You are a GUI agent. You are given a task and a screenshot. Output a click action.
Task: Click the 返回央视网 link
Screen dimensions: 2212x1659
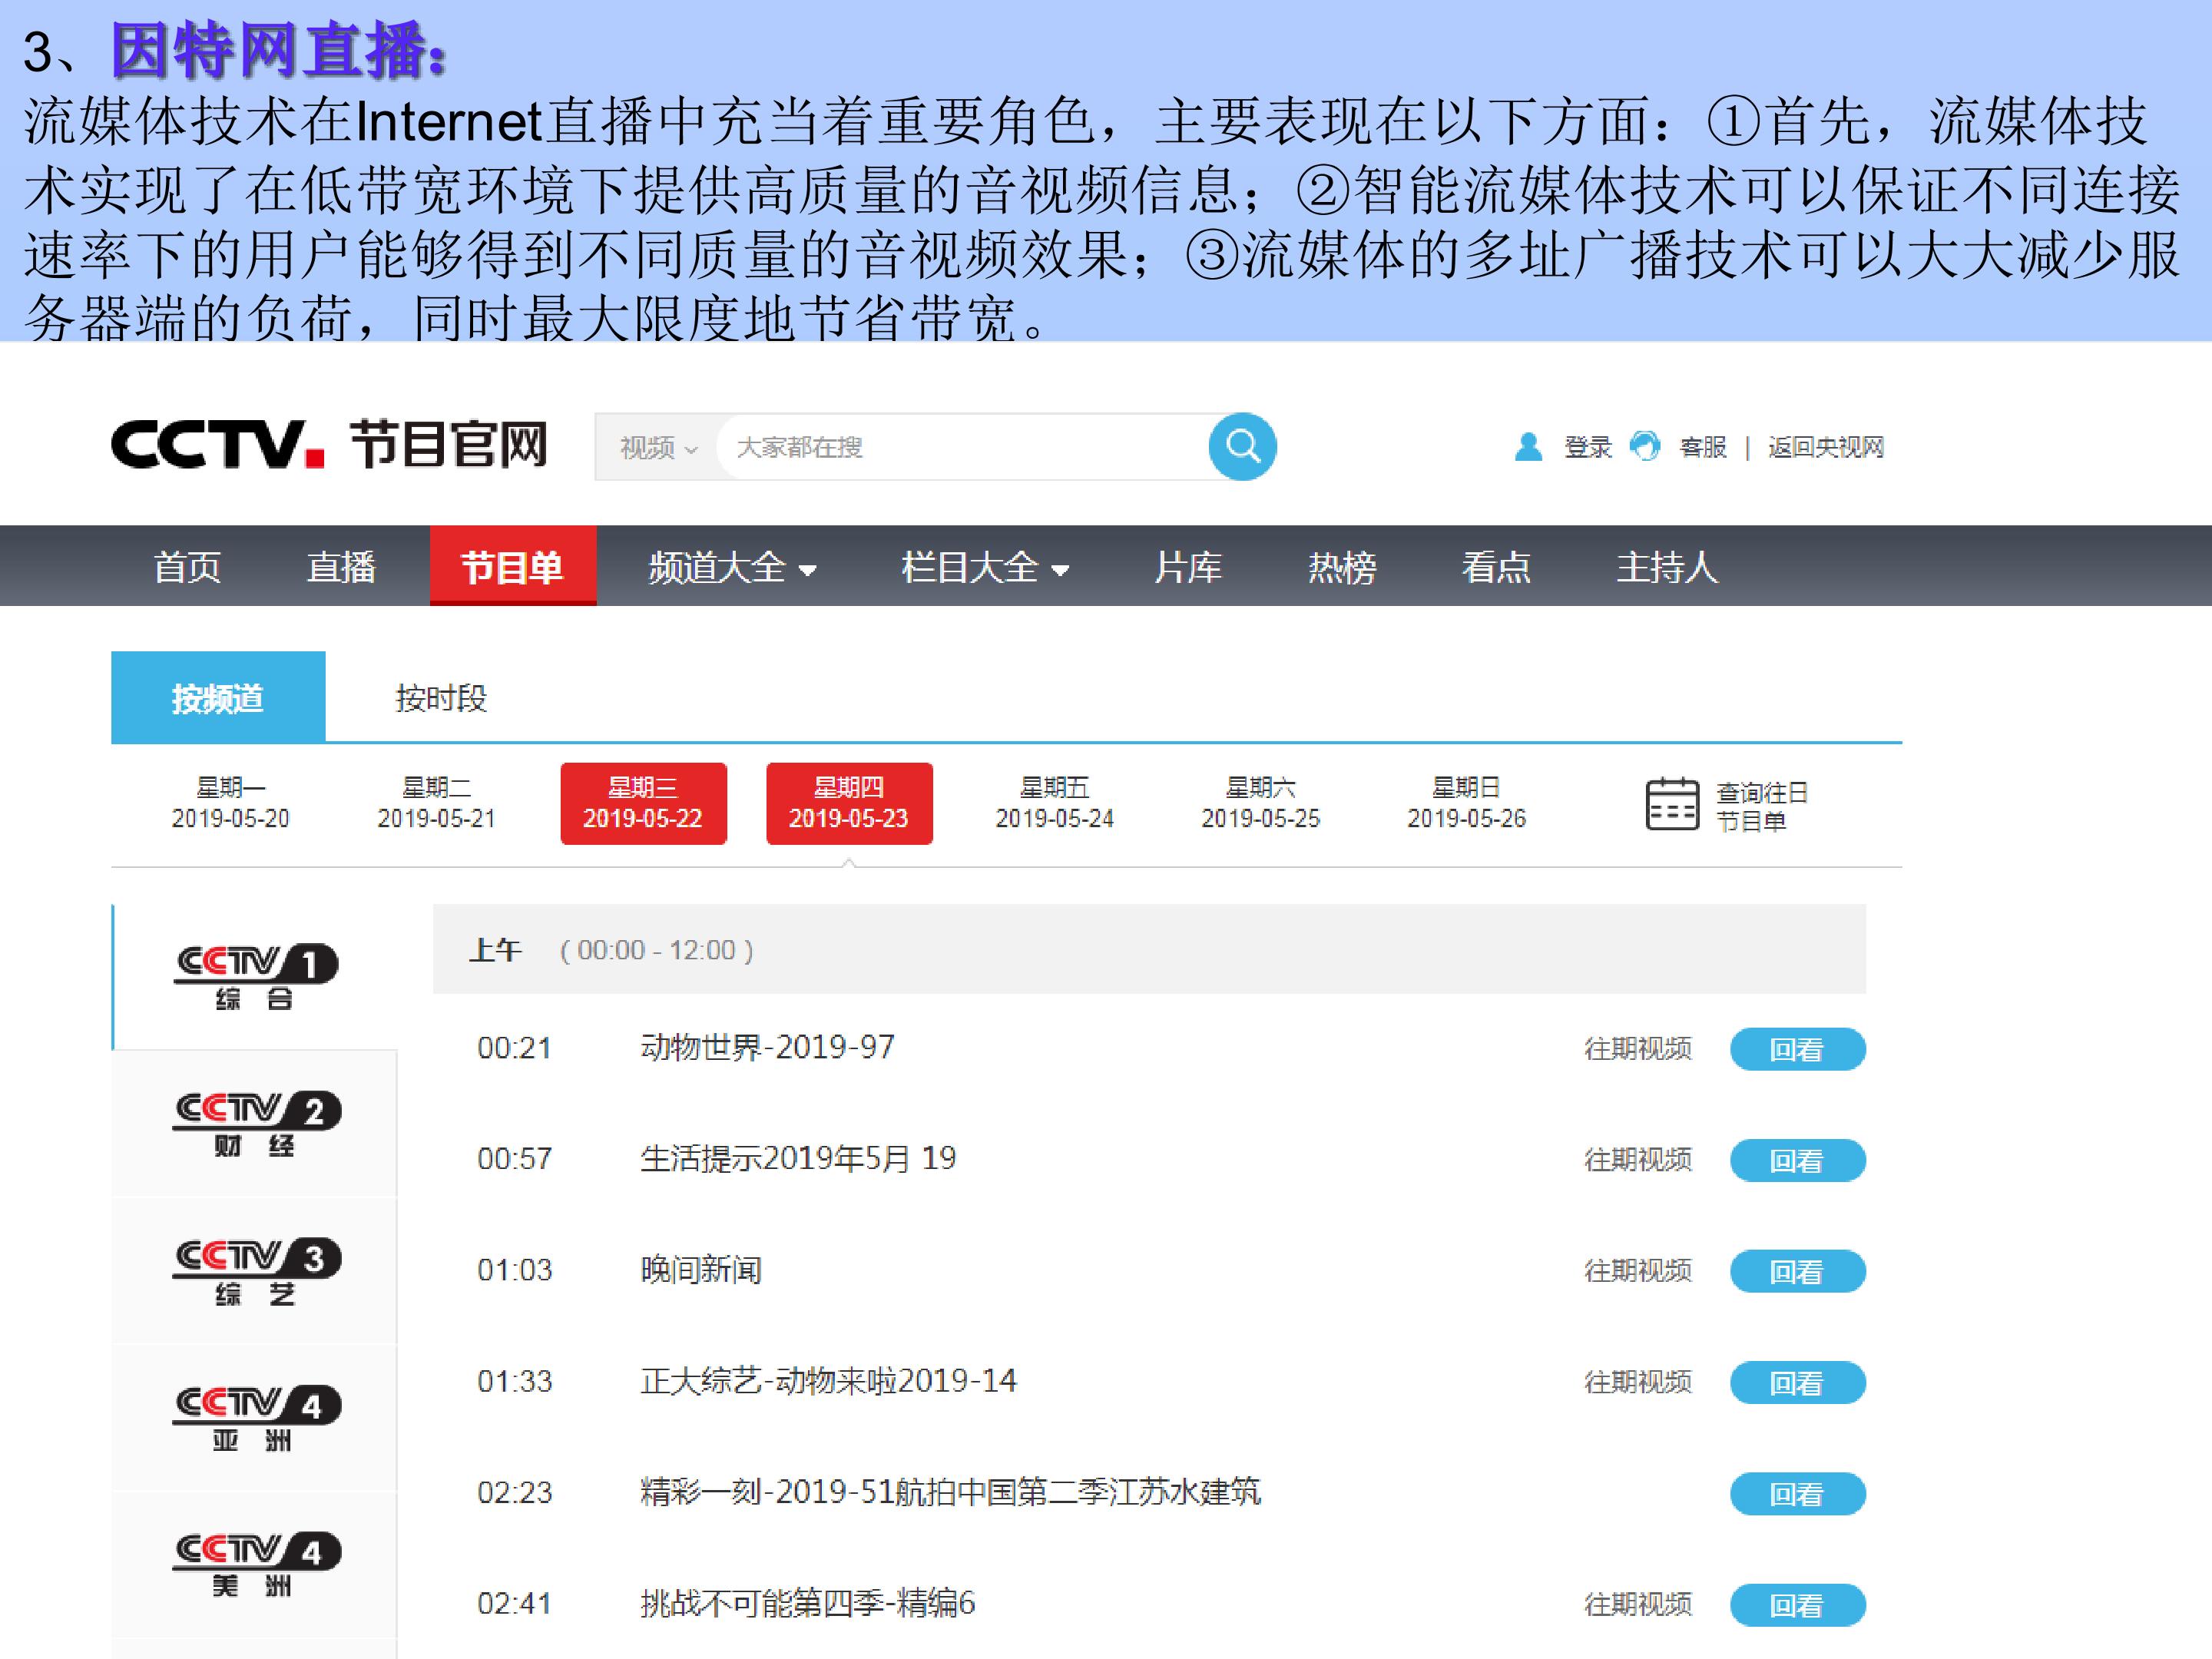point(1826,447)
